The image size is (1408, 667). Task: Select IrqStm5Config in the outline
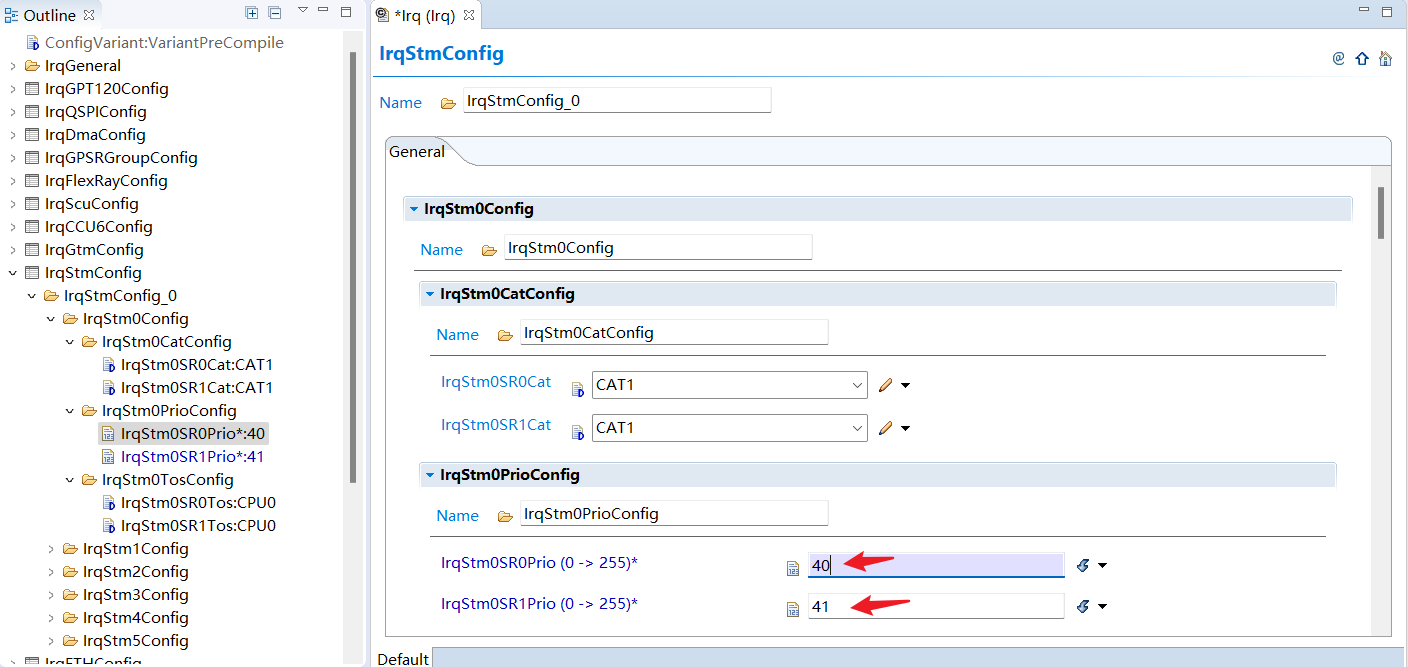(x=136, y=641)
